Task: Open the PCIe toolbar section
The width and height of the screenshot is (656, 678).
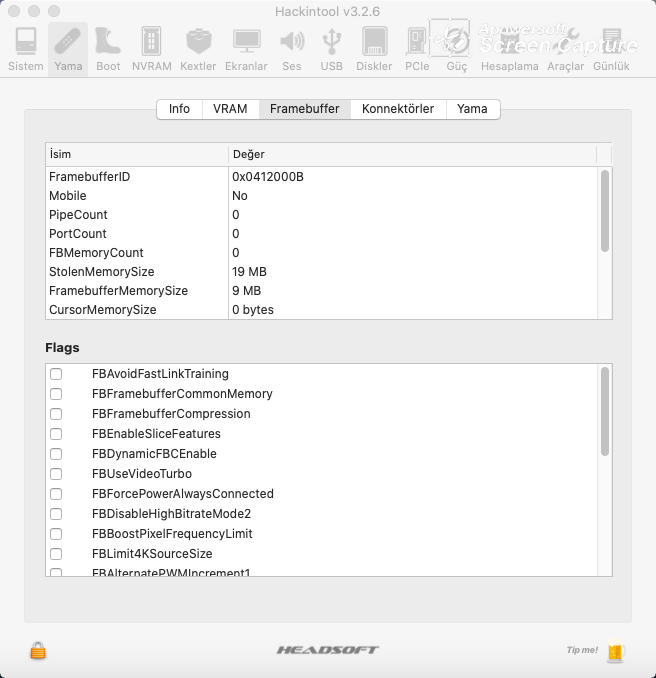Action: click(x=417, y=49)
